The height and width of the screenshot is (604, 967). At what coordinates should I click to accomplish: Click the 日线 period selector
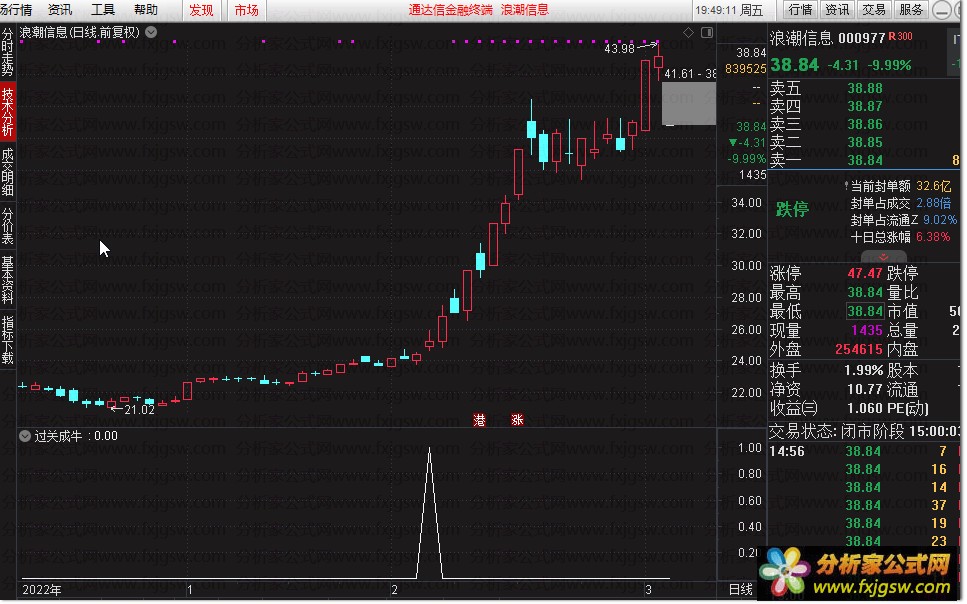[x=741, y=589]
